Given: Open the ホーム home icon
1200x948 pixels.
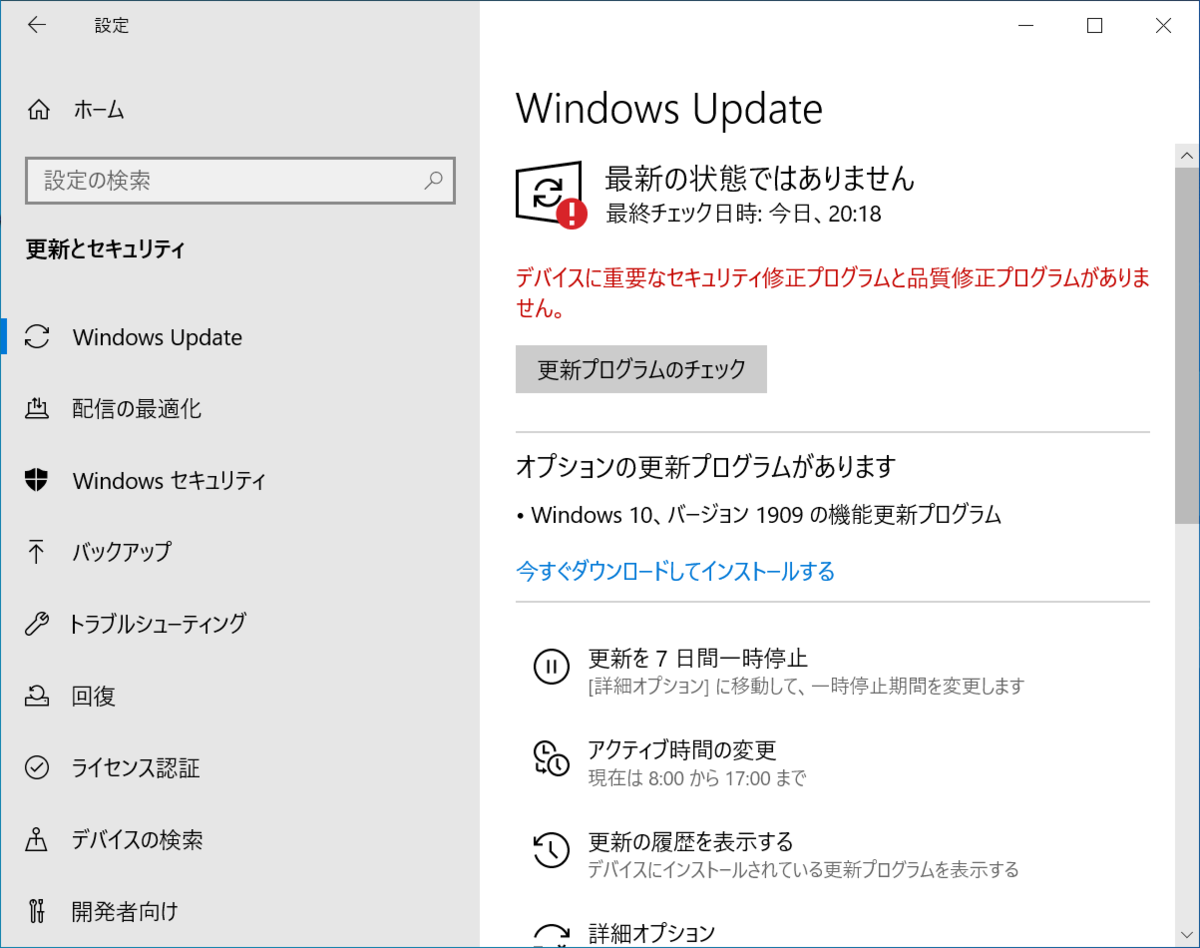Looking at the screenshot, I should [x=38, y=110].
